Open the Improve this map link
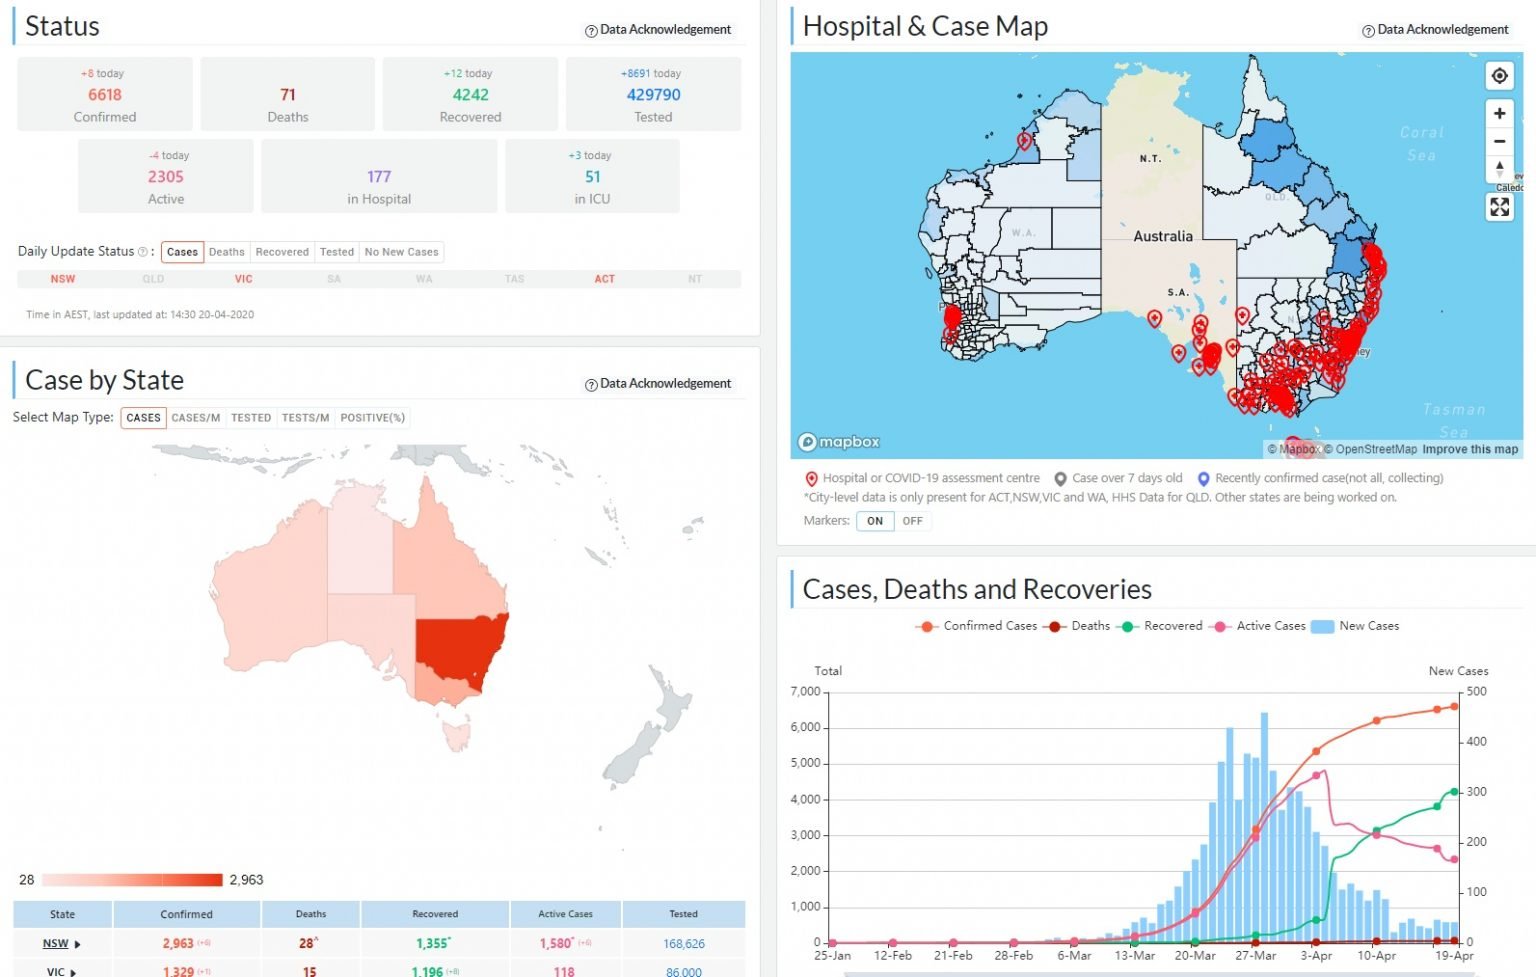Viewport: 1536px width, 977px height. click(x=1470, y=450)
